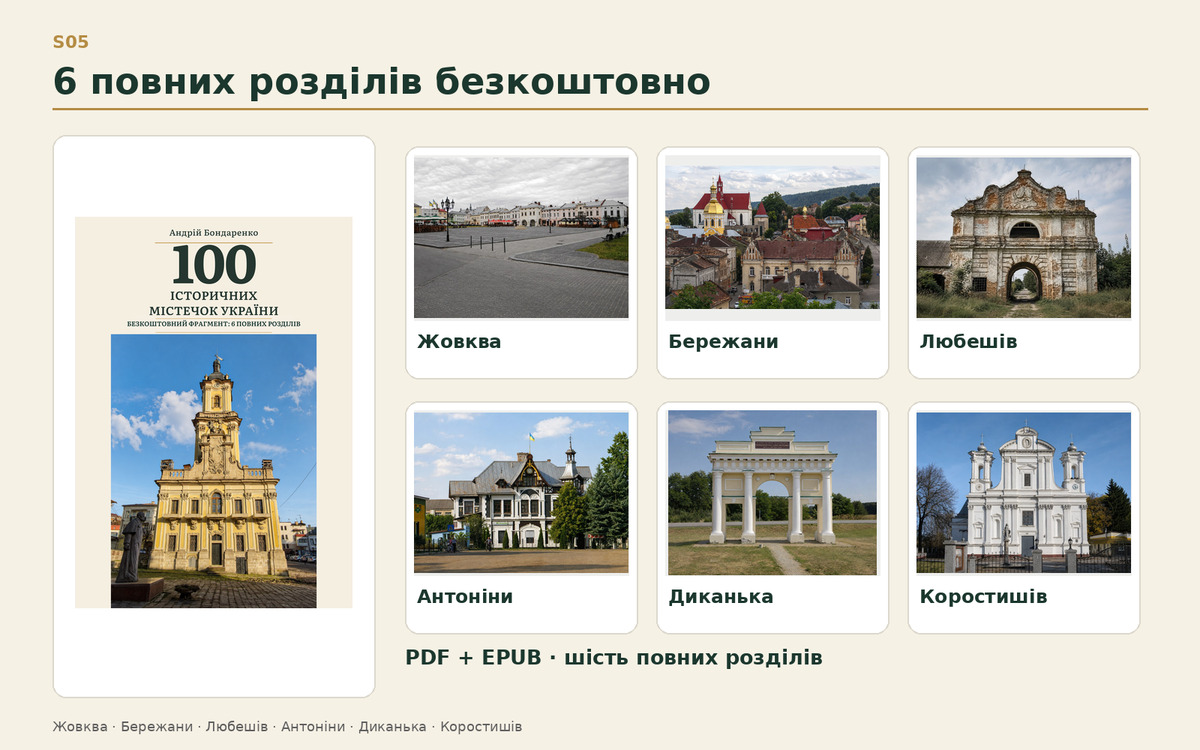Viewport: 1200px width, 750px height.
Task: Click the footer list of six town names
Action: pos(287,727)
